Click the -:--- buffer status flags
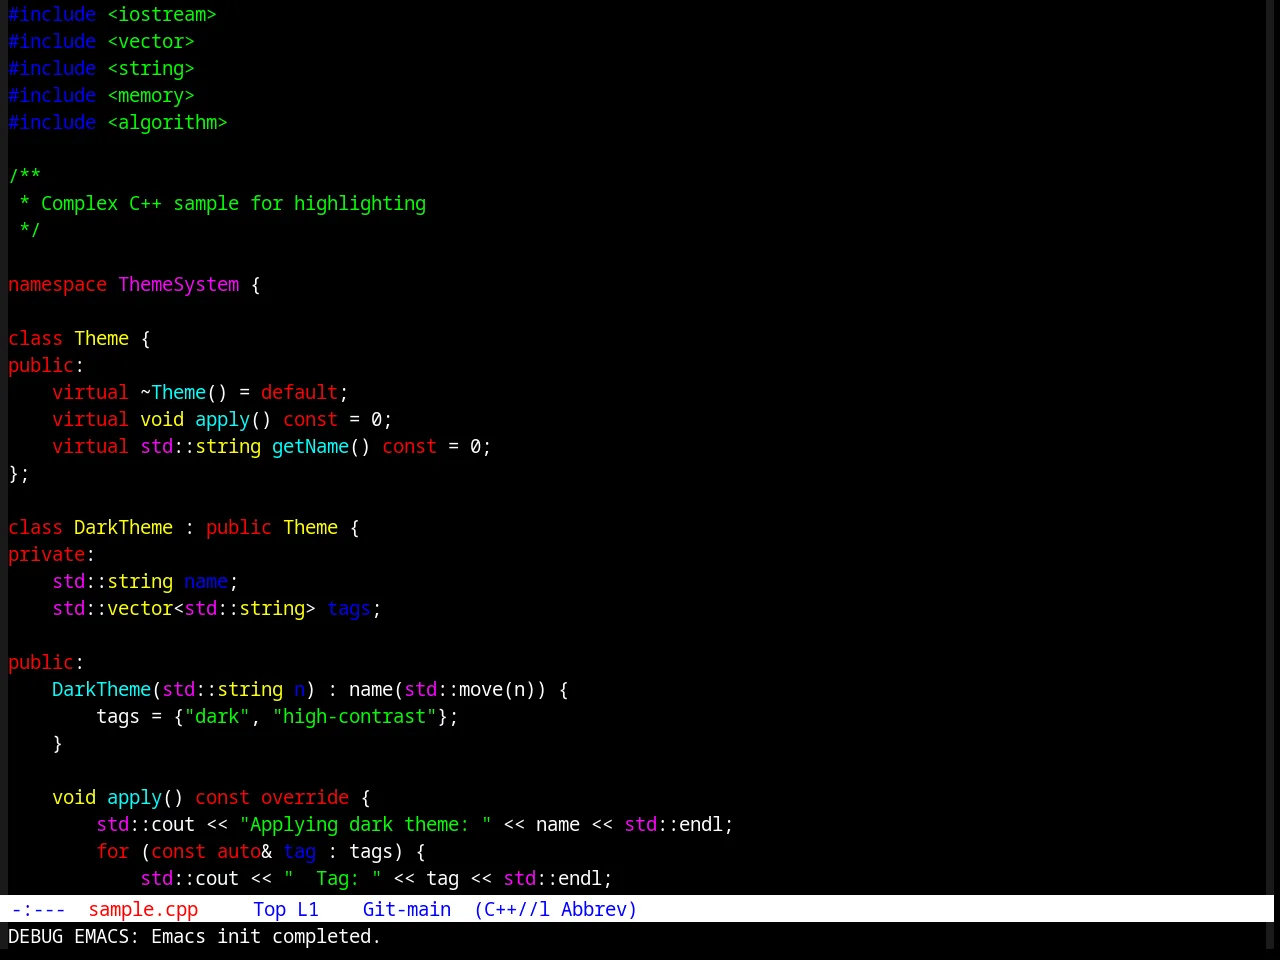The image size is (1280, 960). pyautogui.click(x=39, y=909)
